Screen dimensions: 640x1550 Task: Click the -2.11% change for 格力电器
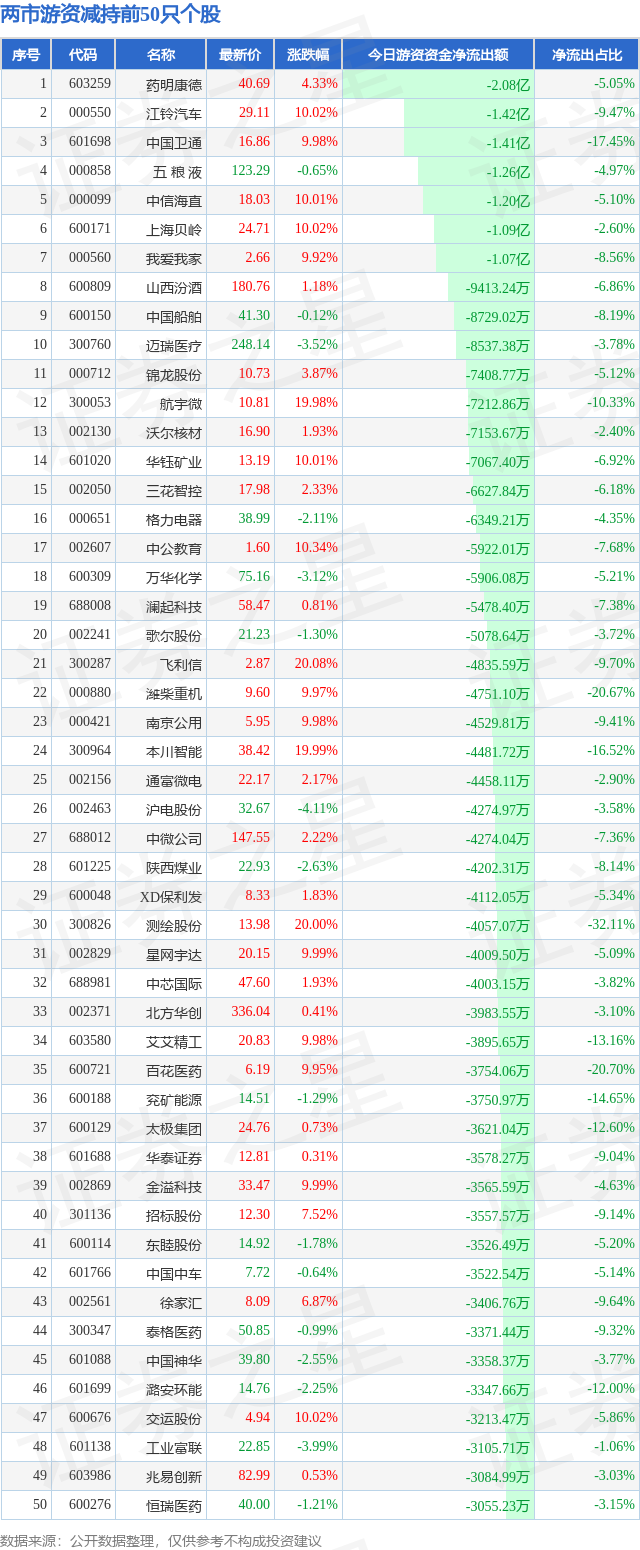pos(317,519)
